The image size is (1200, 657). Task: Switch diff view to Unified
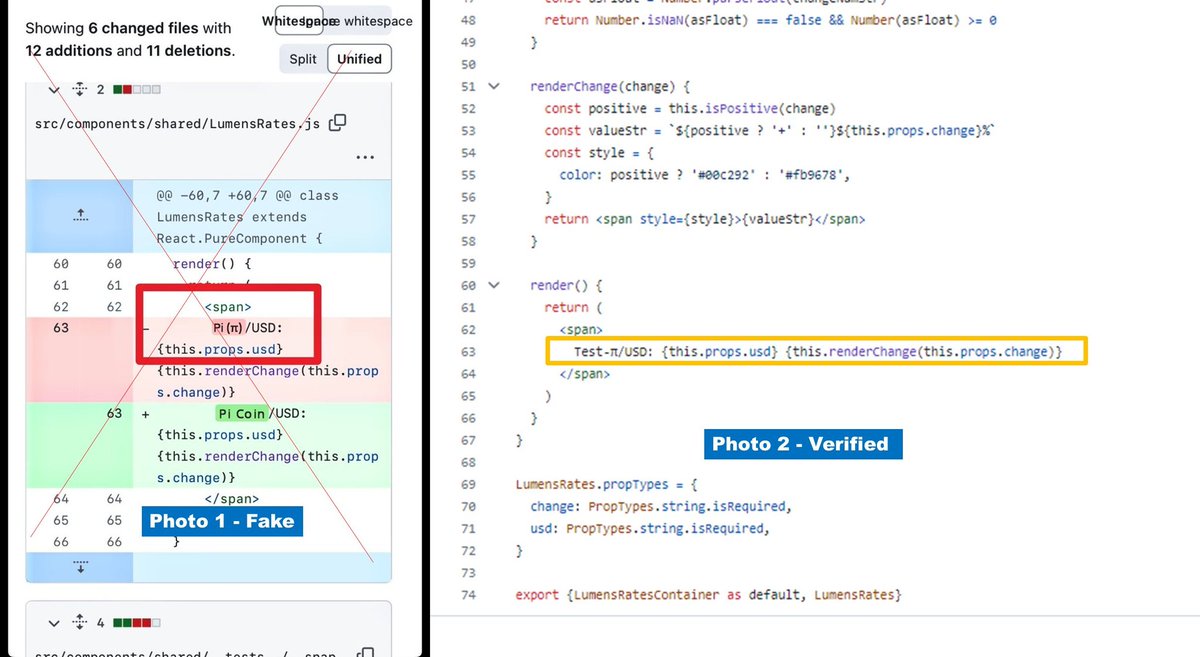(x=359, y=59)
